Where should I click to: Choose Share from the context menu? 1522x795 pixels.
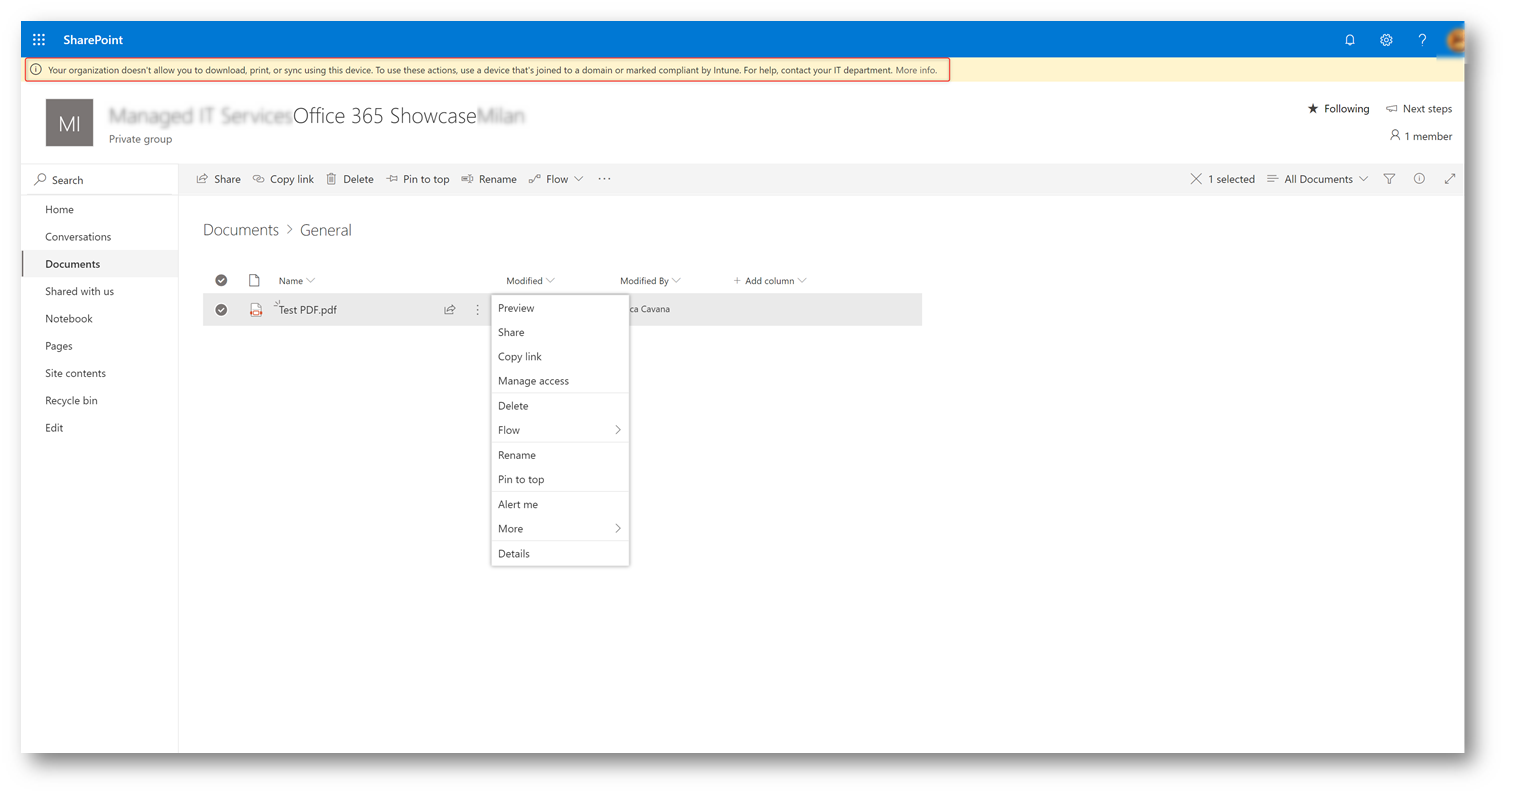coord(560,332)
